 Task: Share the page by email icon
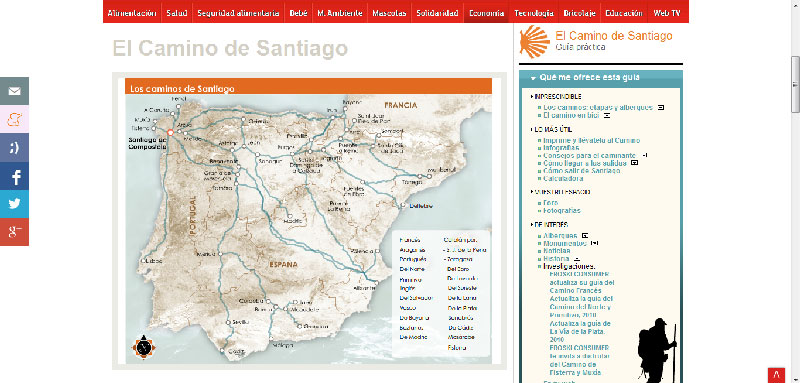(14, 91)
